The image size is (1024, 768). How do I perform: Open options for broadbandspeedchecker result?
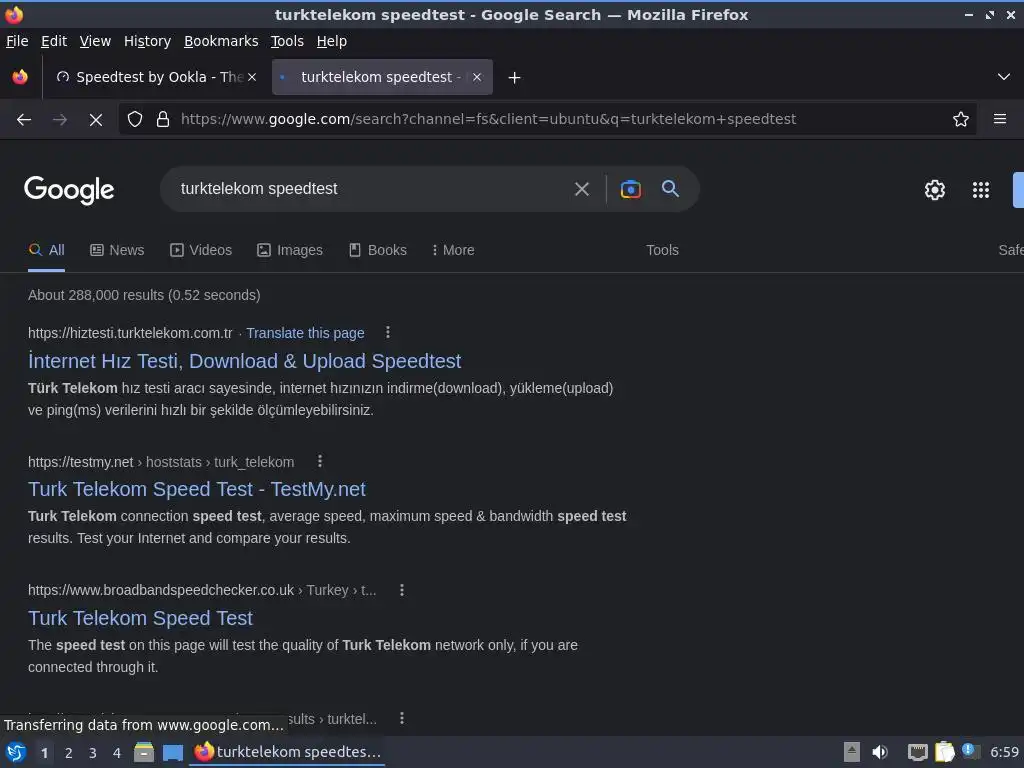click(x=402, y=590)
